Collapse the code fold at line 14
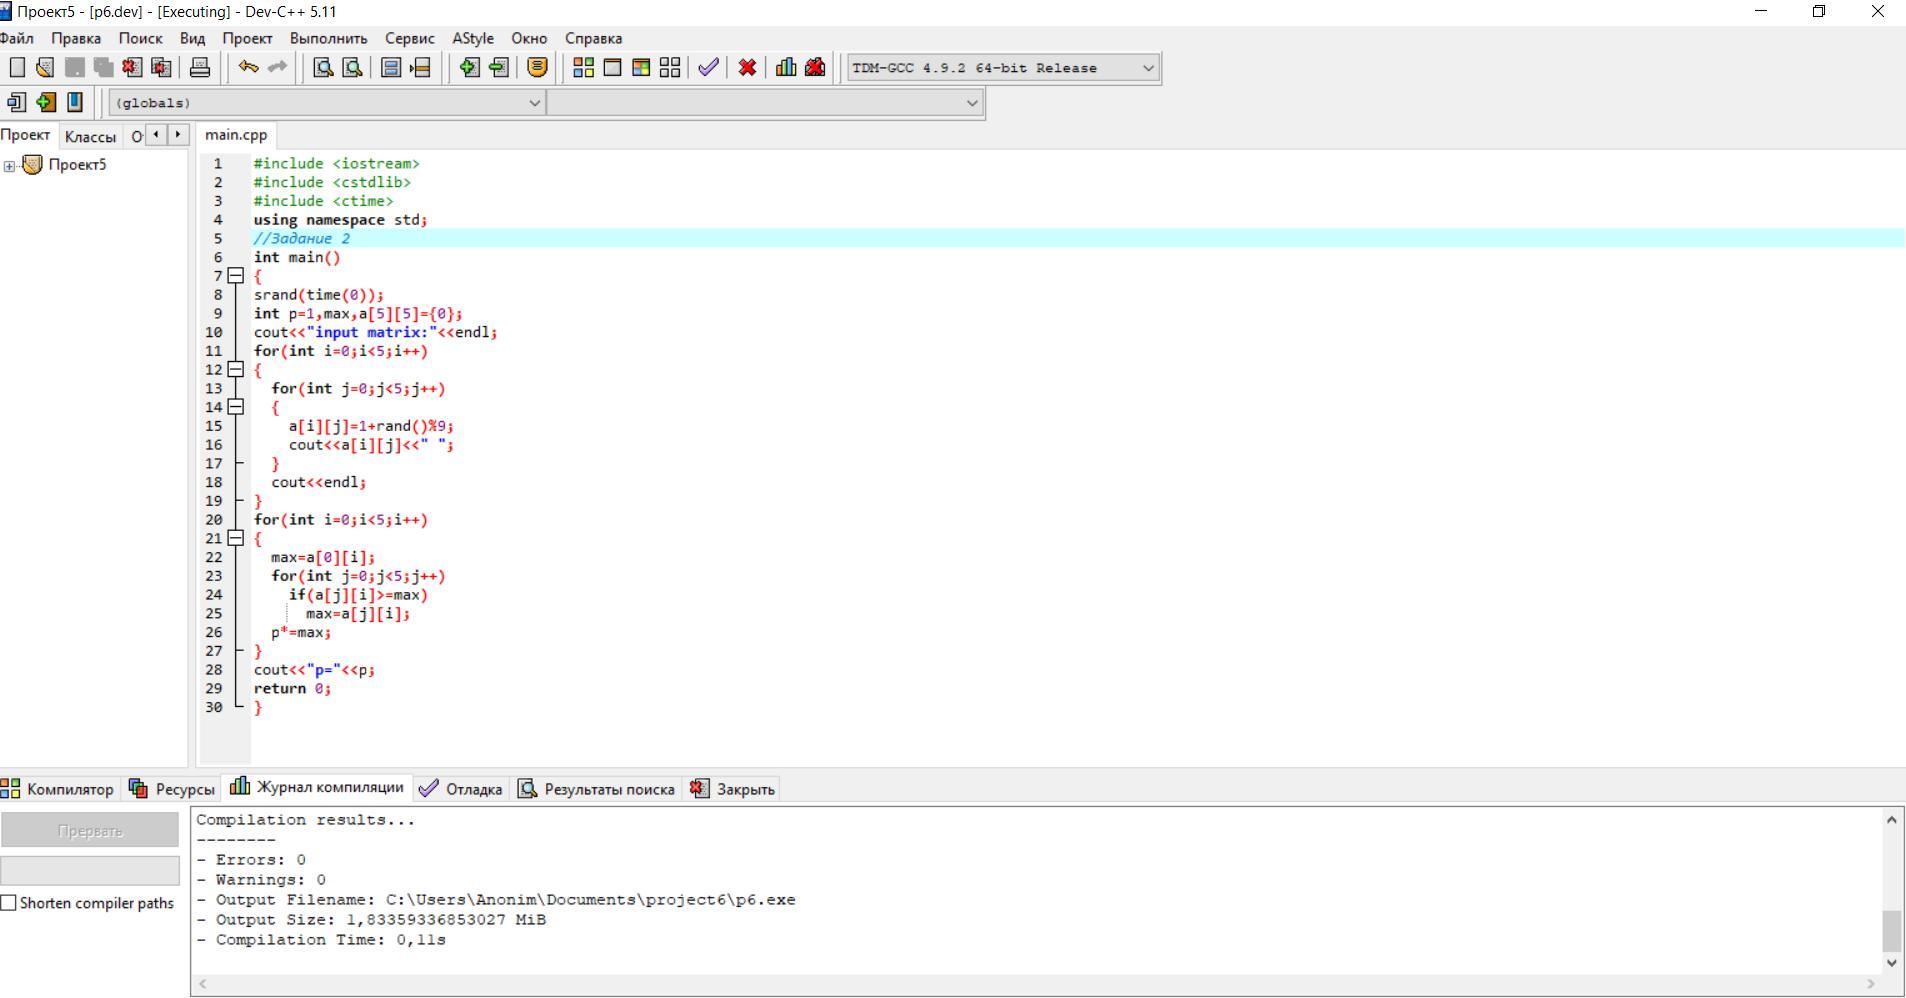 coord(236,407)
